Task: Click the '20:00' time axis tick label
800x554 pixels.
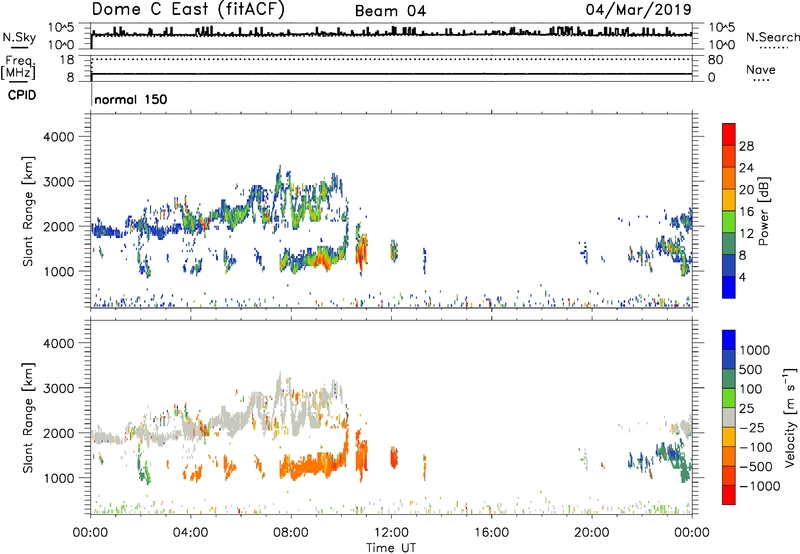Action: (x=592, y=533)
